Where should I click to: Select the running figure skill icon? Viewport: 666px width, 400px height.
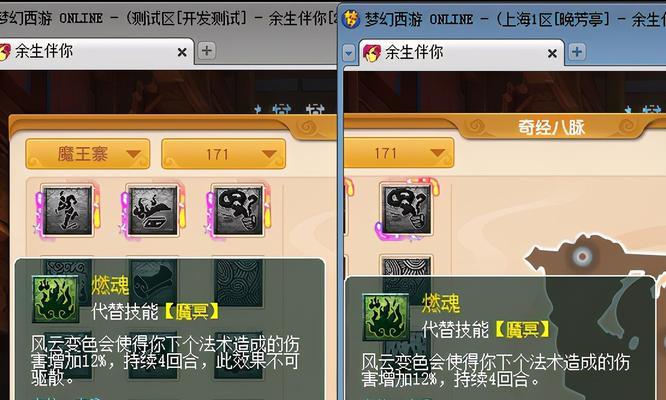68,211
